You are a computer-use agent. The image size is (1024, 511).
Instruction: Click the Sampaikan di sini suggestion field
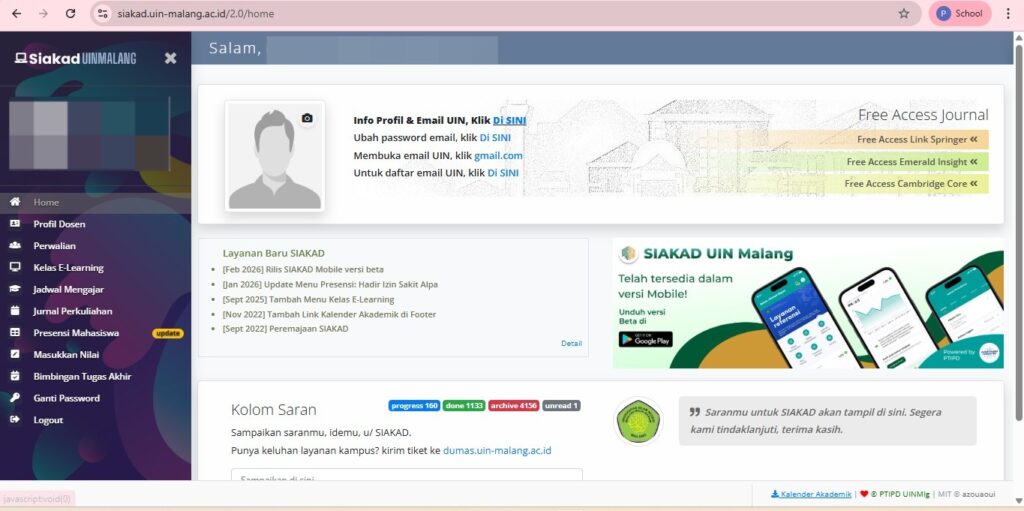coord(406,478)
